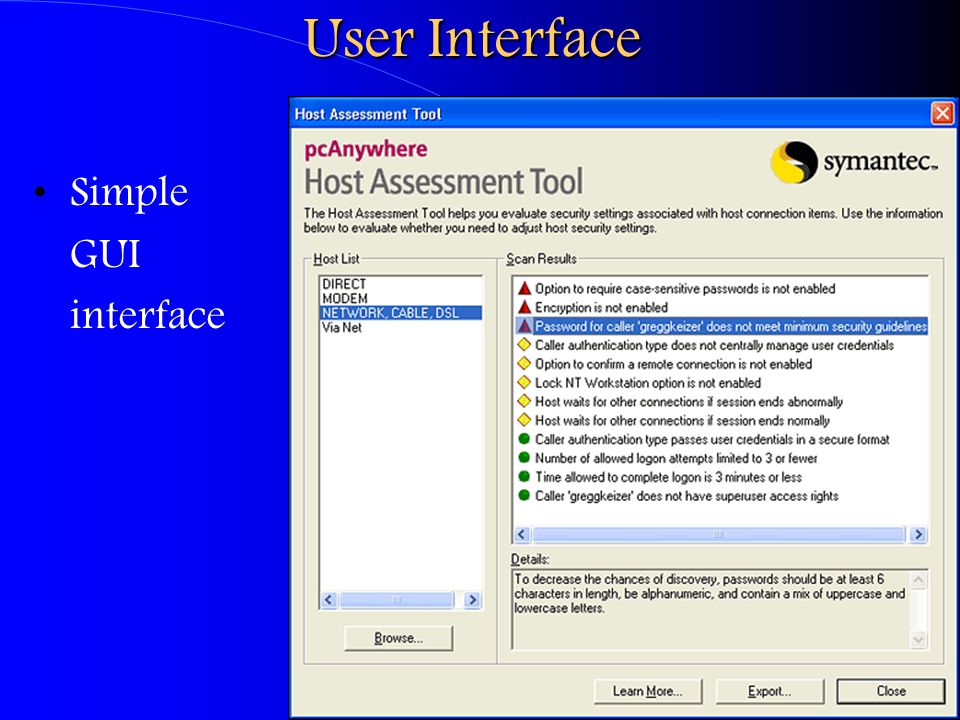Click Scan Results horizontal scrollbar thumb
The image size is (960, 720).
[718, 534]
